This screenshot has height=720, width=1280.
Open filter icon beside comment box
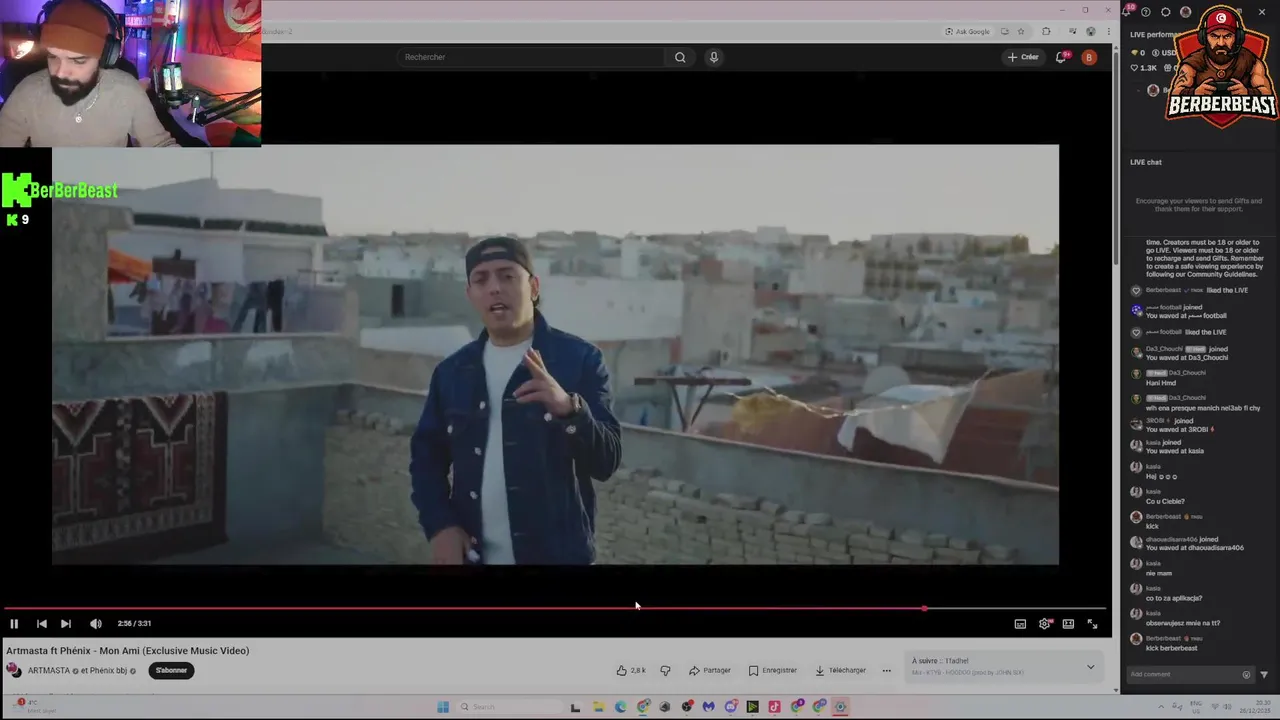1264,674
